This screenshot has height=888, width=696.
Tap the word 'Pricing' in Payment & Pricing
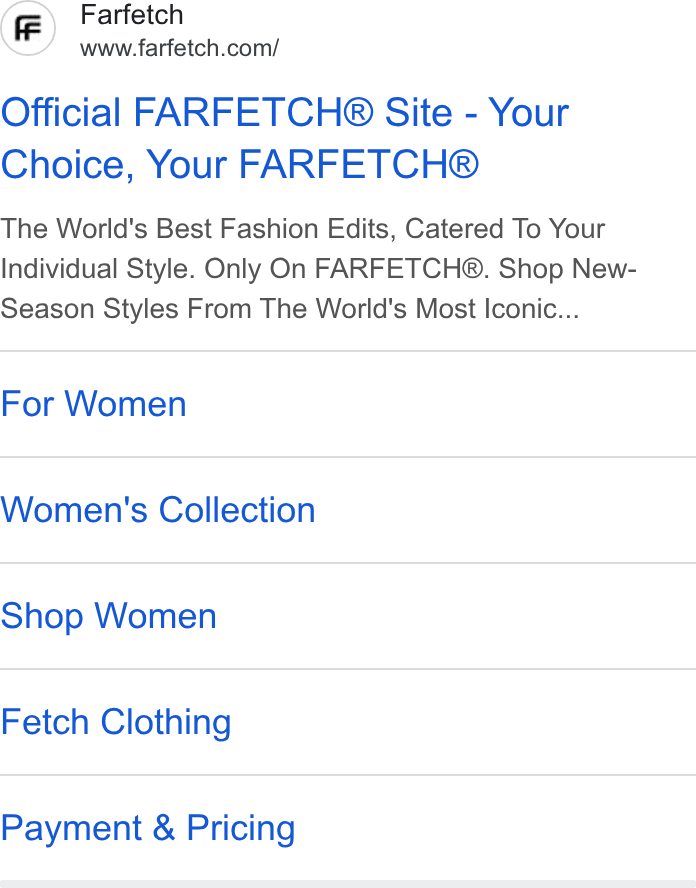coord(241,829)
